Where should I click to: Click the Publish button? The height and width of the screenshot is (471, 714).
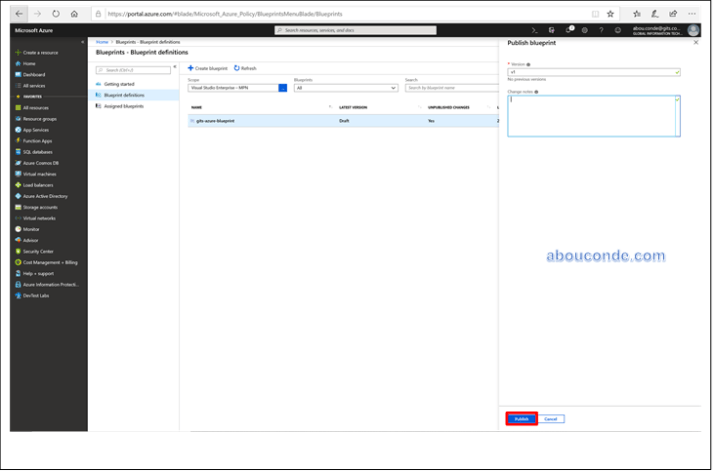point(521,419)
